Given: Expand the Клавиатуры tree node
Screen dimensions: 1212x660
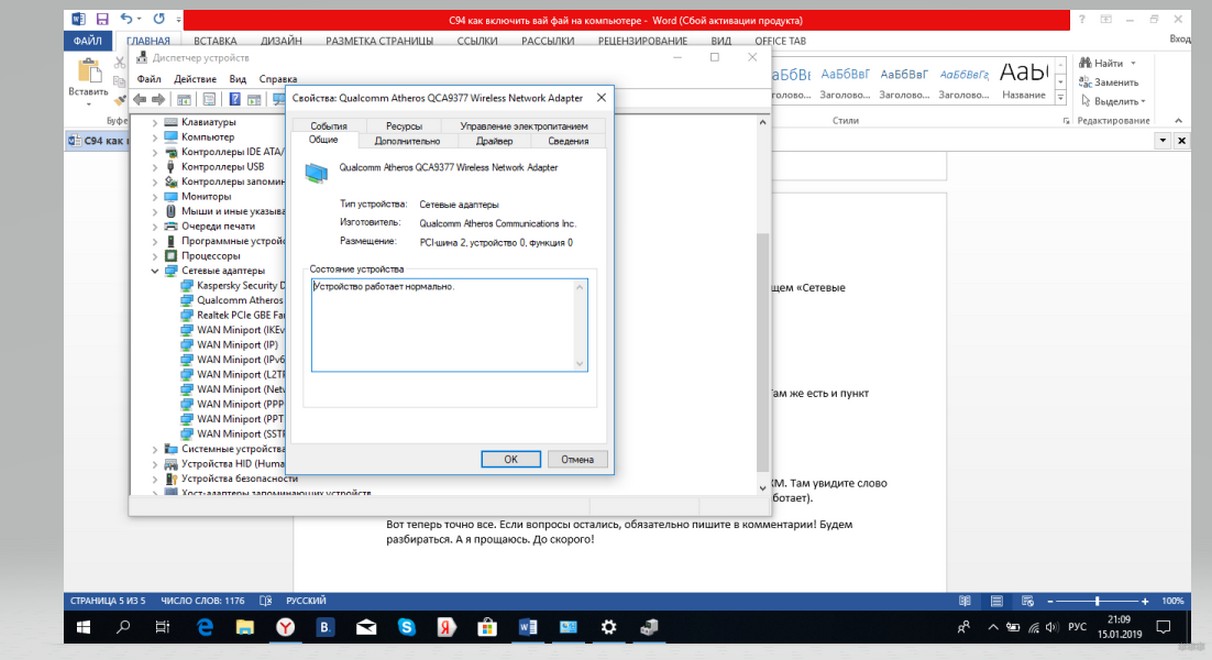Looking at the screenshot, I should click(155, 122).
